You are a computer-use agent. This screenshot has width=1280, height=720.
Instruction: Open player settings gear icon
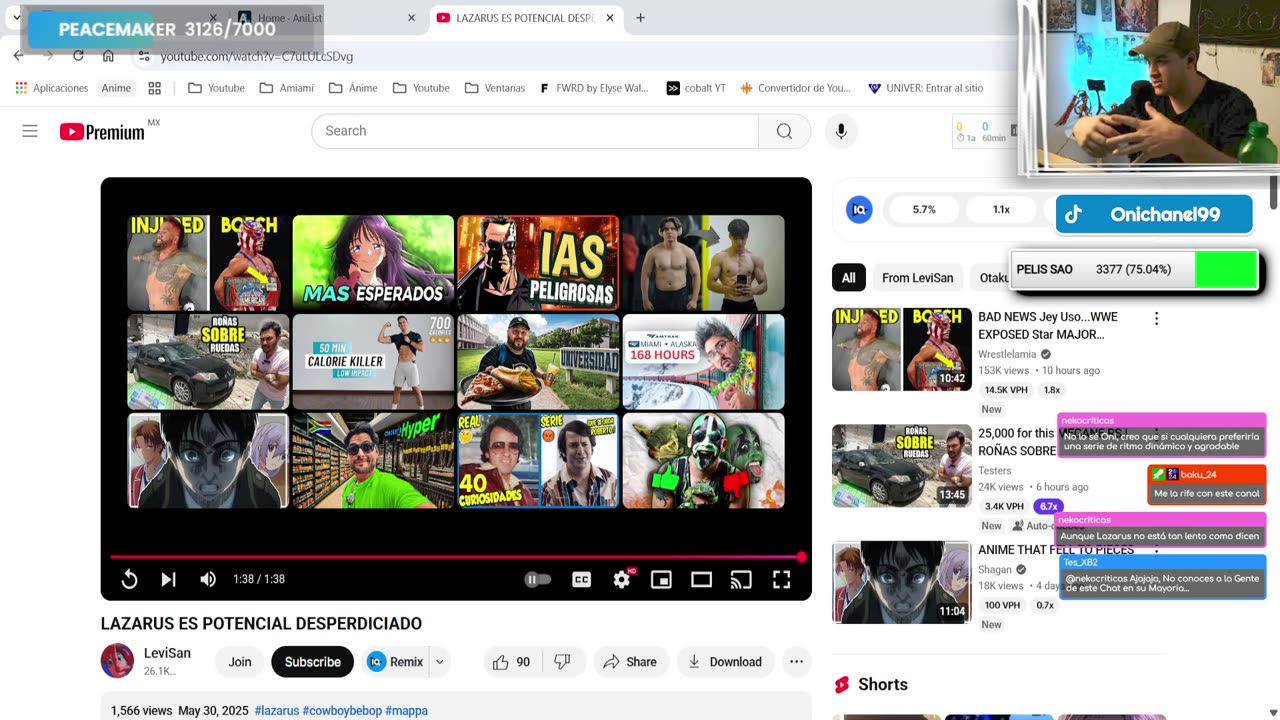(x=622, y=579)
